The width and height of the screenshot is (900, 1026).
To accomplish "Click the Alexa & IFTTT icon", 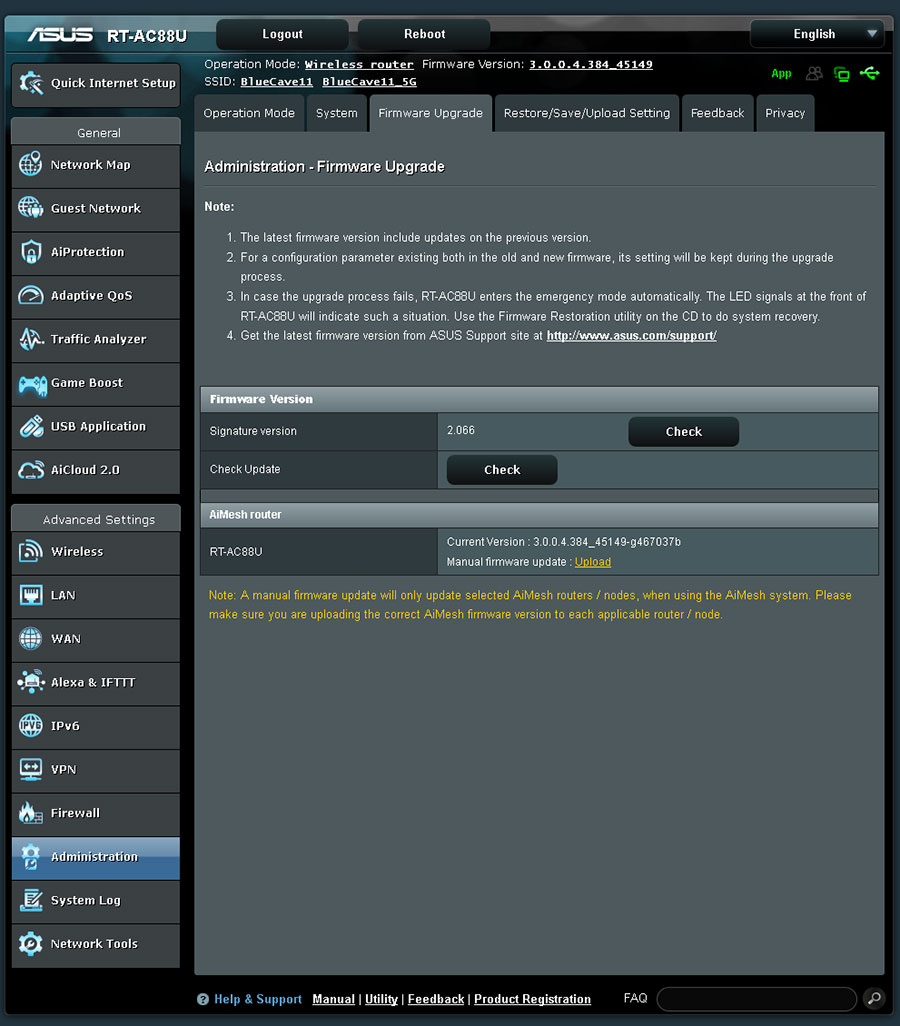I will [31, 682].
